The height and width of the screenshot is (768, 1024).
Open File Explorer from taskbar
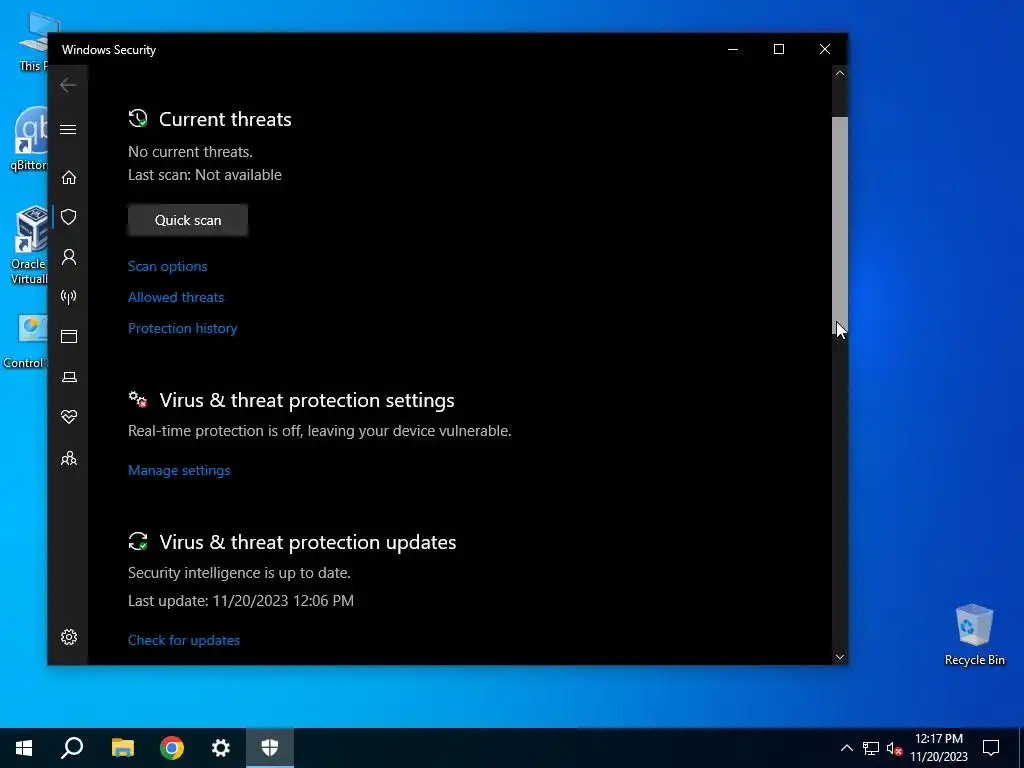122,748
